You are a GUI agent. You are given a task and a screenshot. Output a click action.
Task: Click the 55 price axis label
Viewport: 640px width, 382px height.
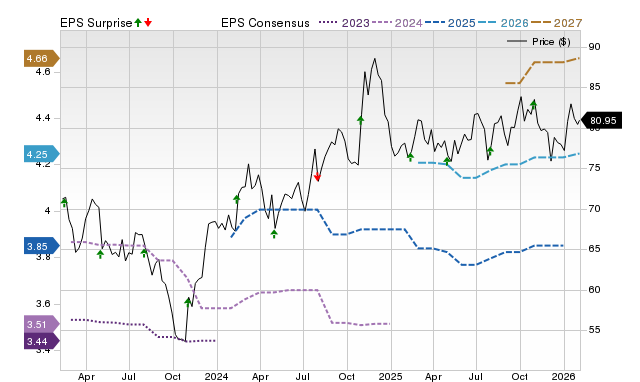click(x=594, y=329)
